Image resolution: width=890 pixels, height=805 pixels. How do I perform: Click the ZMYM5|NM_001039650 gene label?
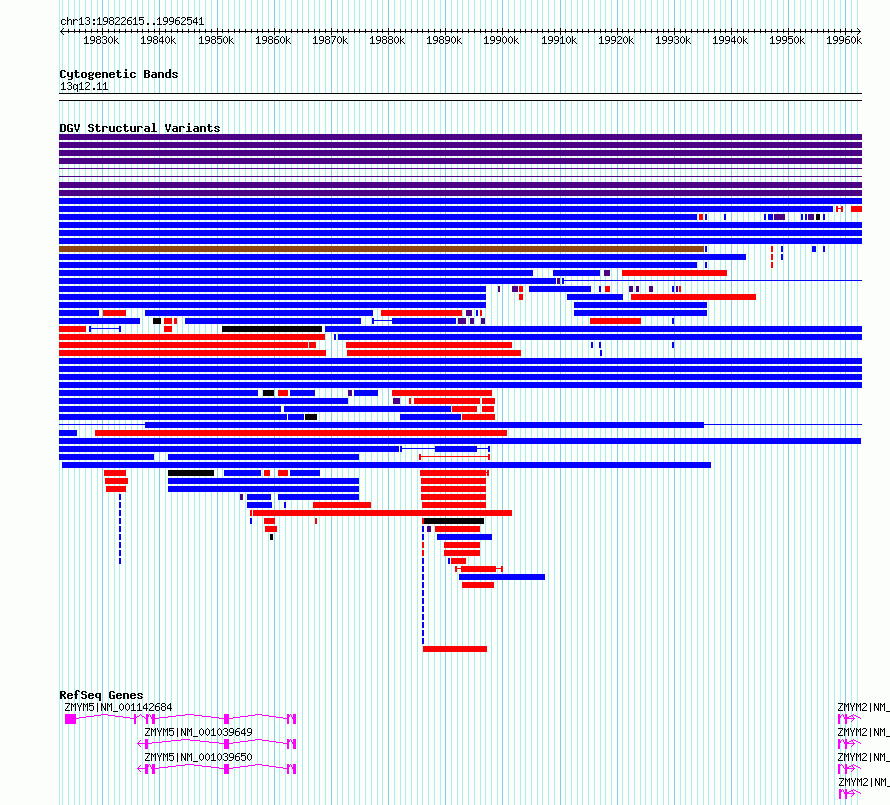pos(198,757)
